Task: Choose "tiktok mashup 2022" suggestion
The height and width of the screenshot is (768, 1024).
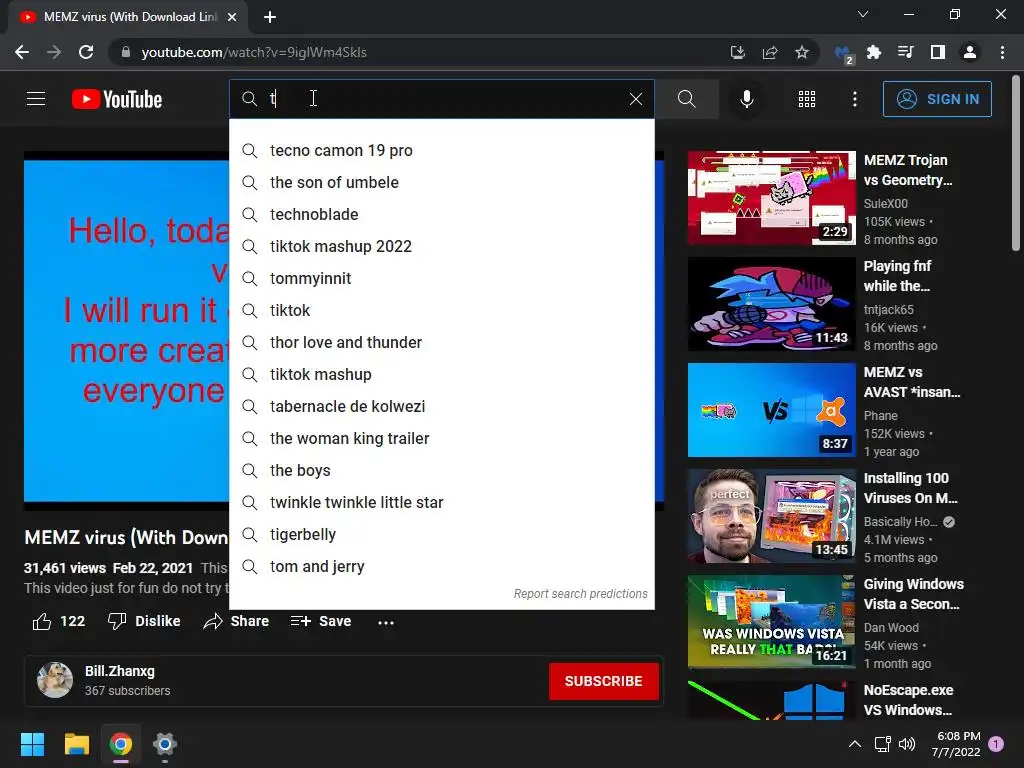Action: click(x=442, y=246)
